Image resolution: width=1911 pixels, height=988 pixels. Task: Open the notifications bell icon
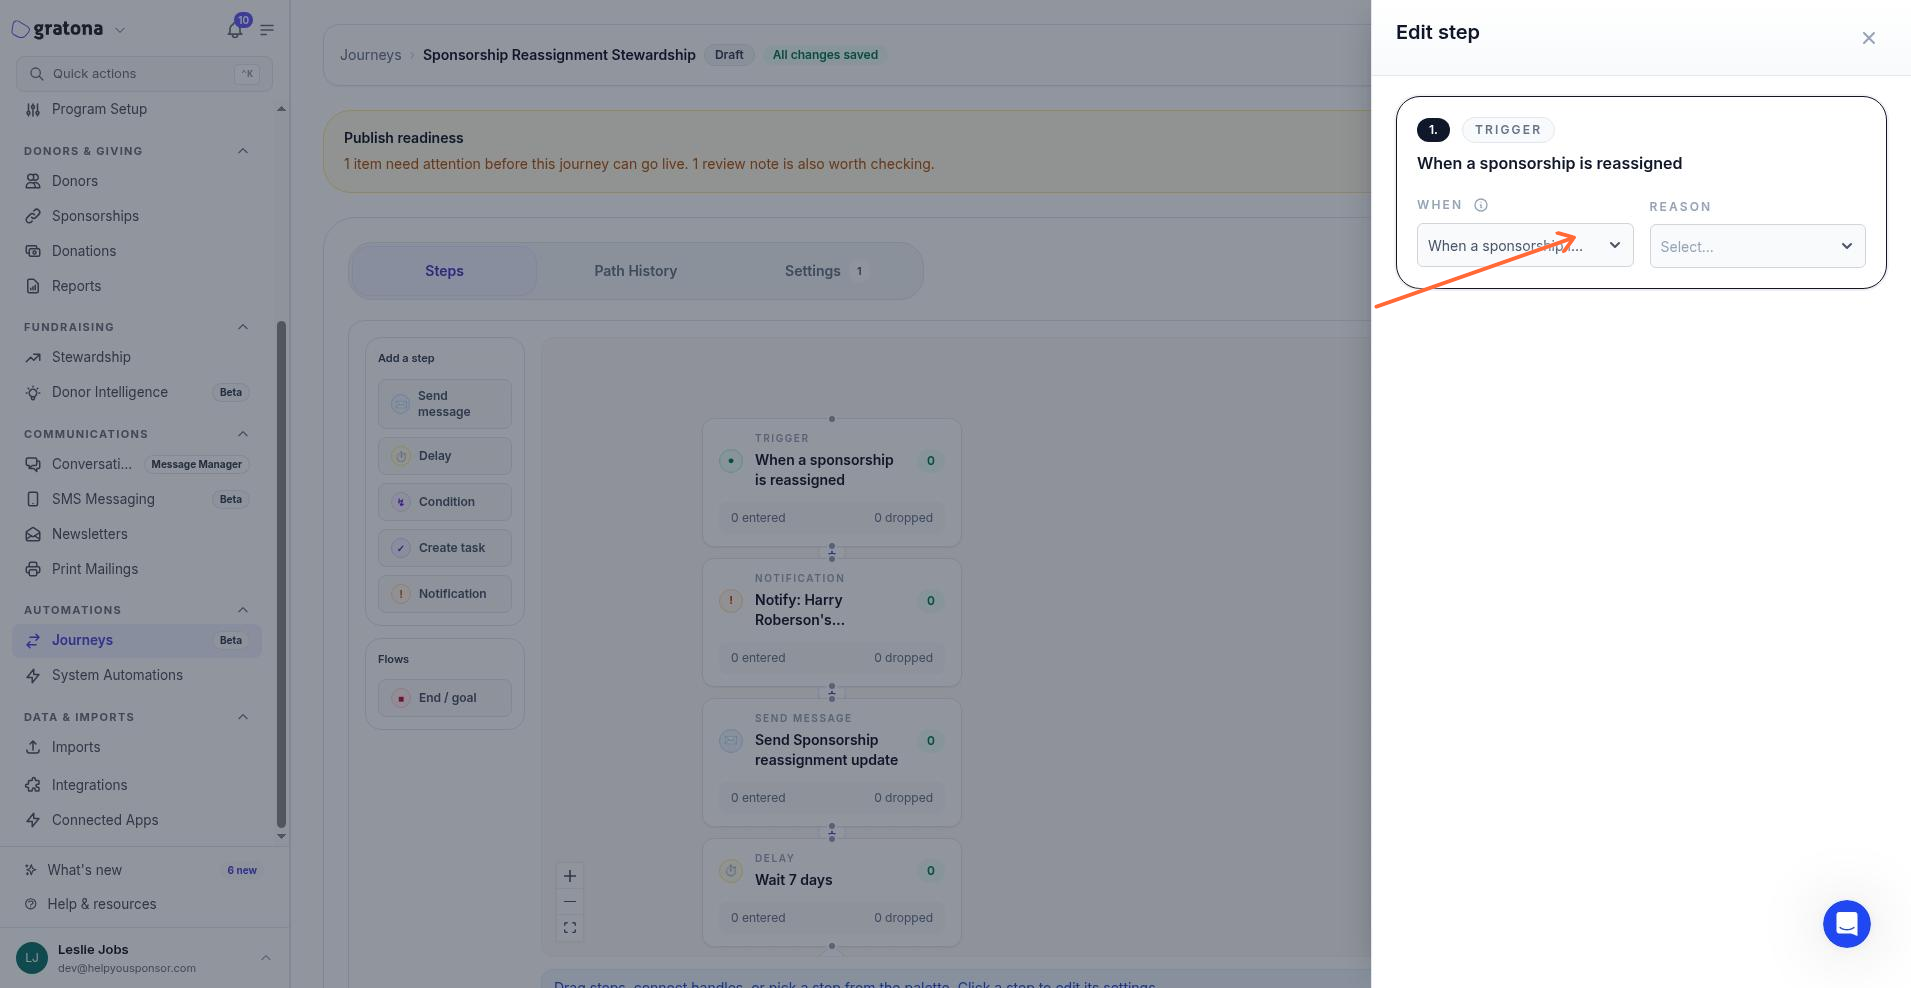235,30
